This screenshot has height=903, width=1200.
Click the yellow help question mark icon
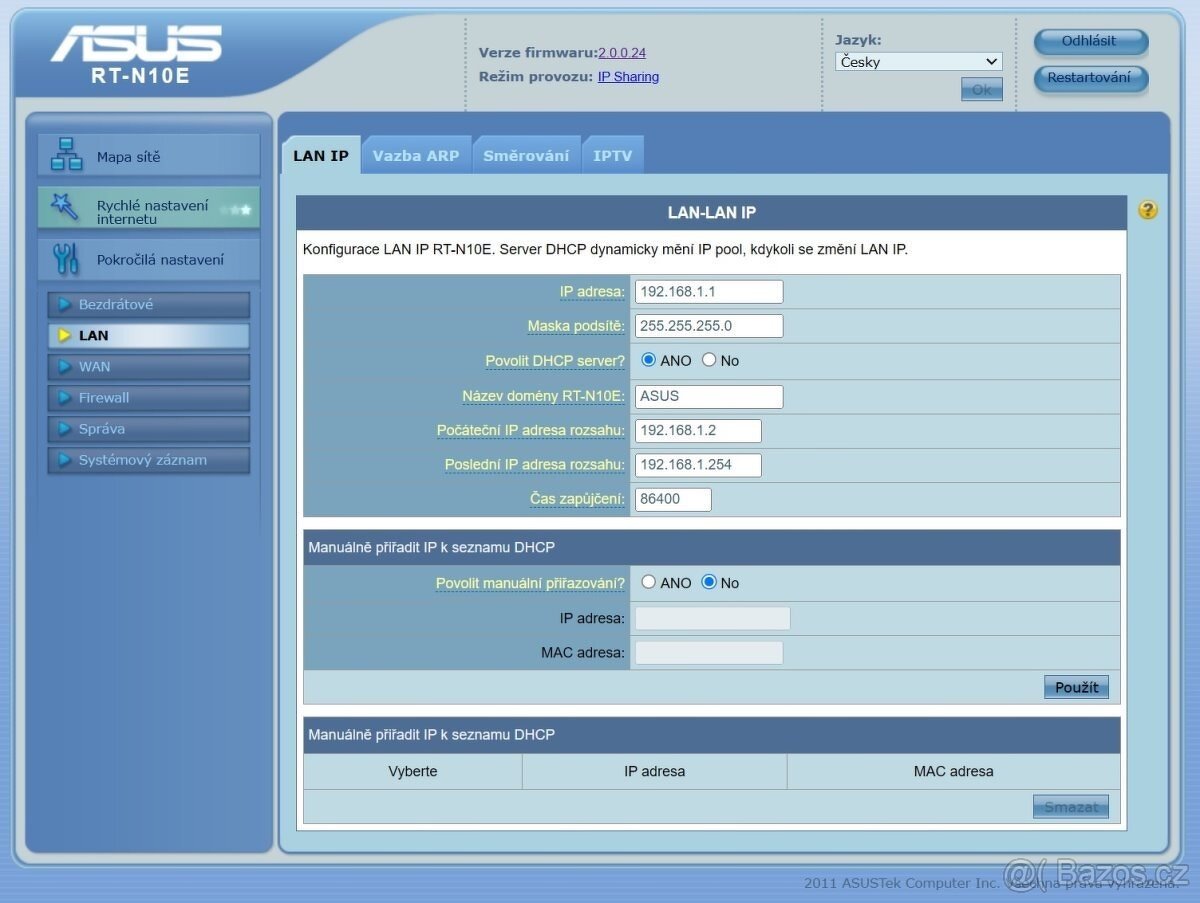[1149, 211]
